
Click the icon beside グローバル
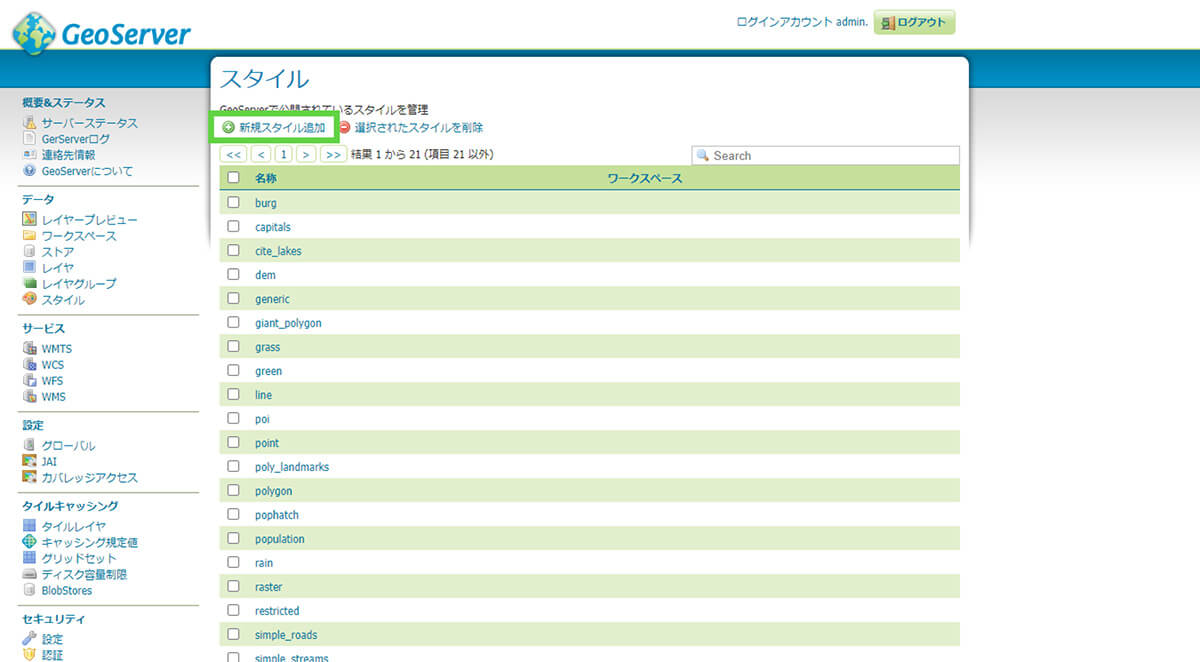pos(30,445)
